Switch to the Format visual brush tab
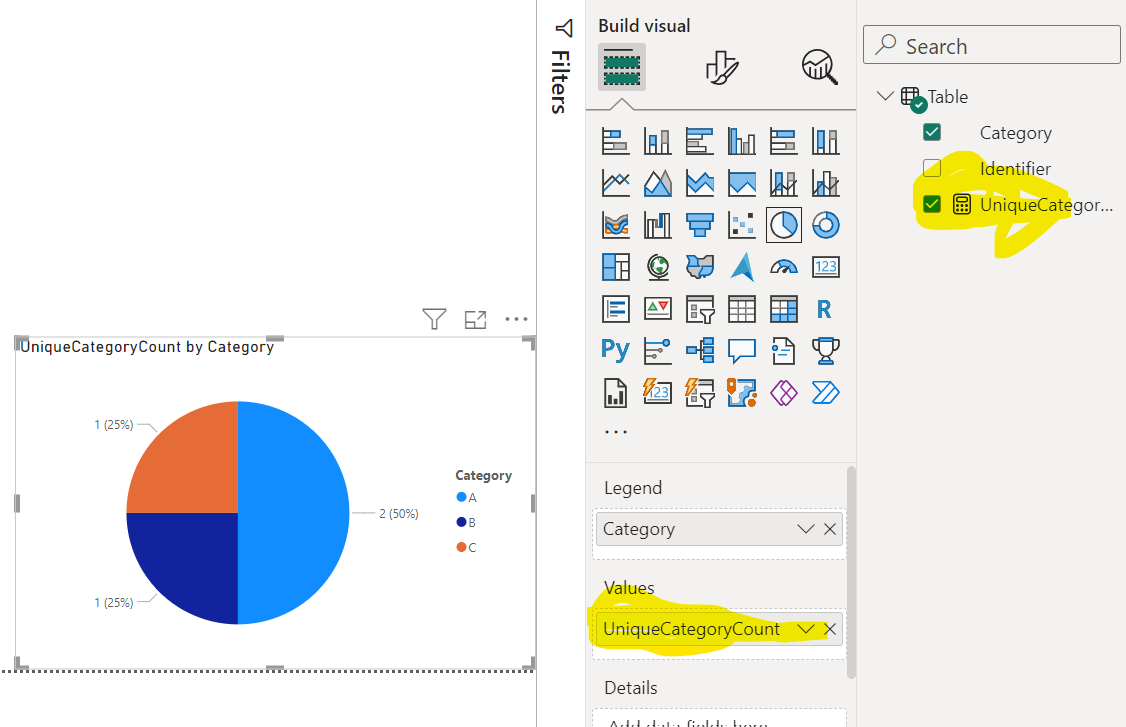The width and height of the screenshot is (1126, 727). pyautogui.click(x=721, y=68)
